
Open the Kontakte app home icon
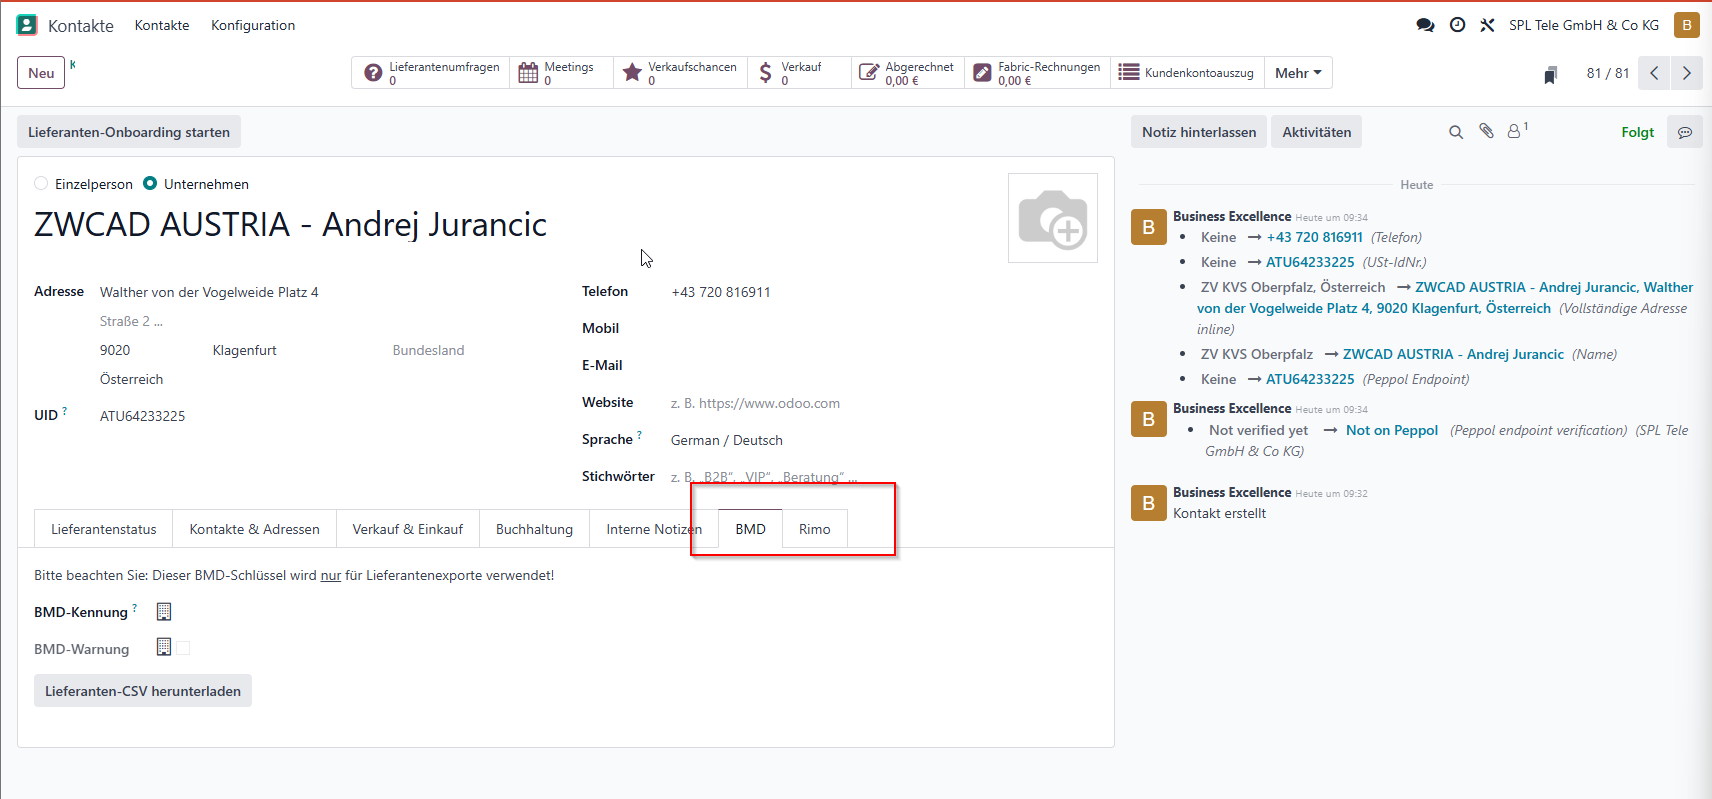27,25
